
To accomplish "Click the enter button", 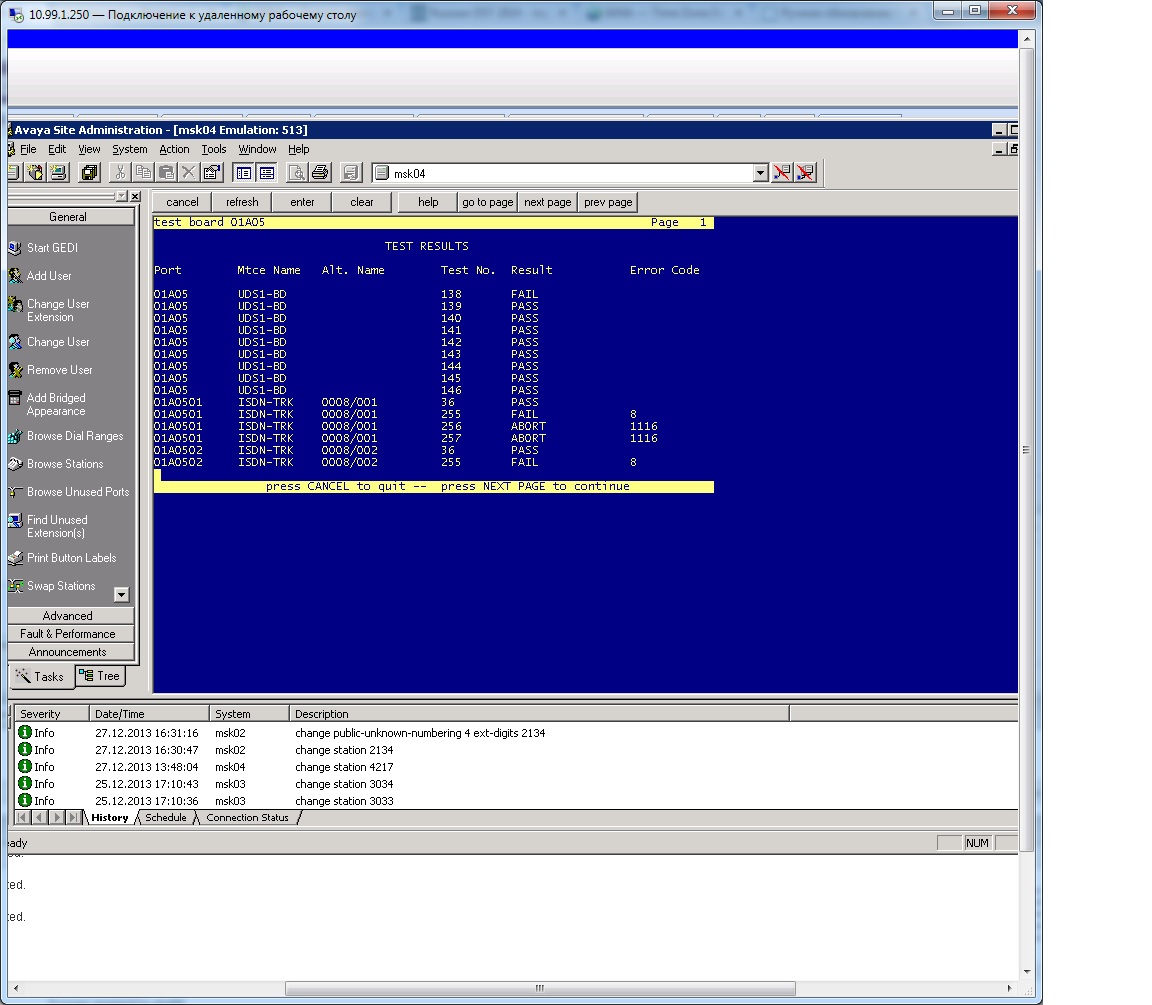I will pos(302,202).
